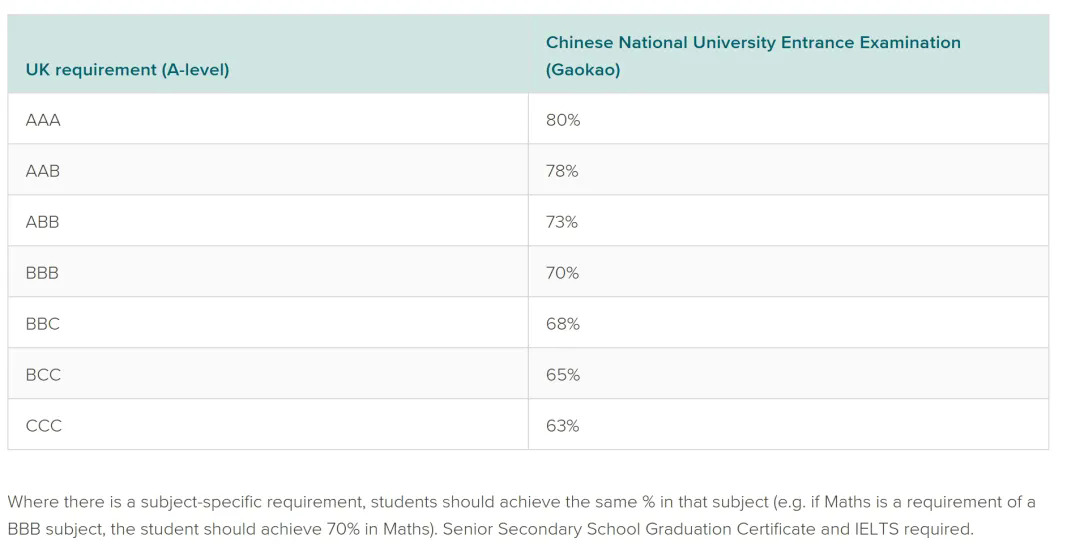
Task: Select the AAA cell in the table
Action: tap(43, 120)
